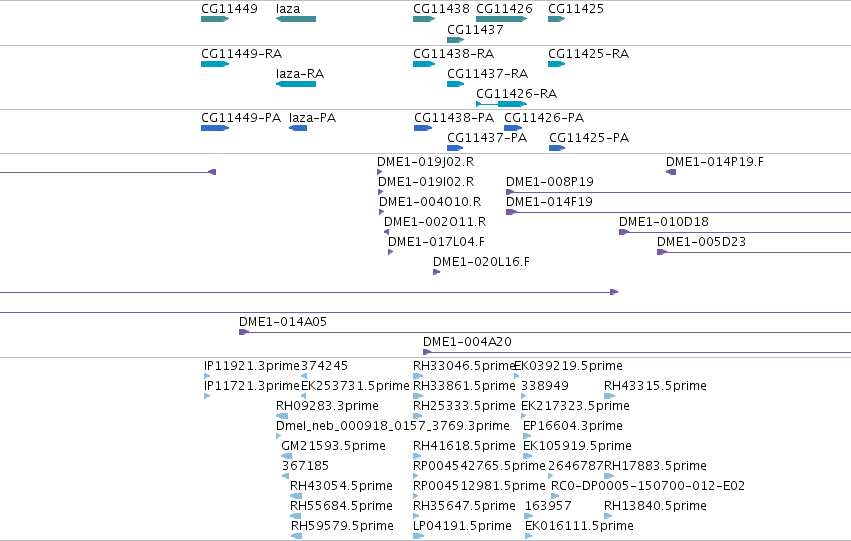Screen dimensions: 851x541
Task: Click the CG11438 gene label
Action: click(x=441, y=9)
